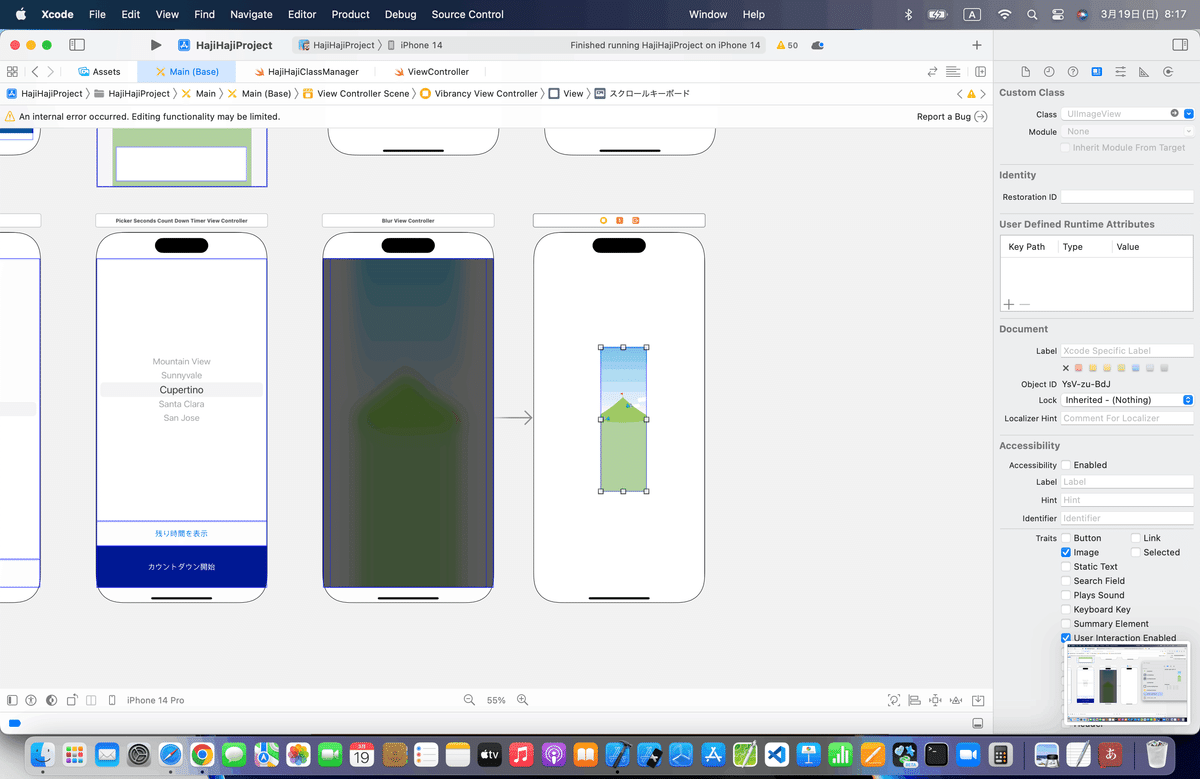The width and height of the screenshot is (1200, 779).
Task: Show the 50 warnings indicator
Action: pos(786,45)
